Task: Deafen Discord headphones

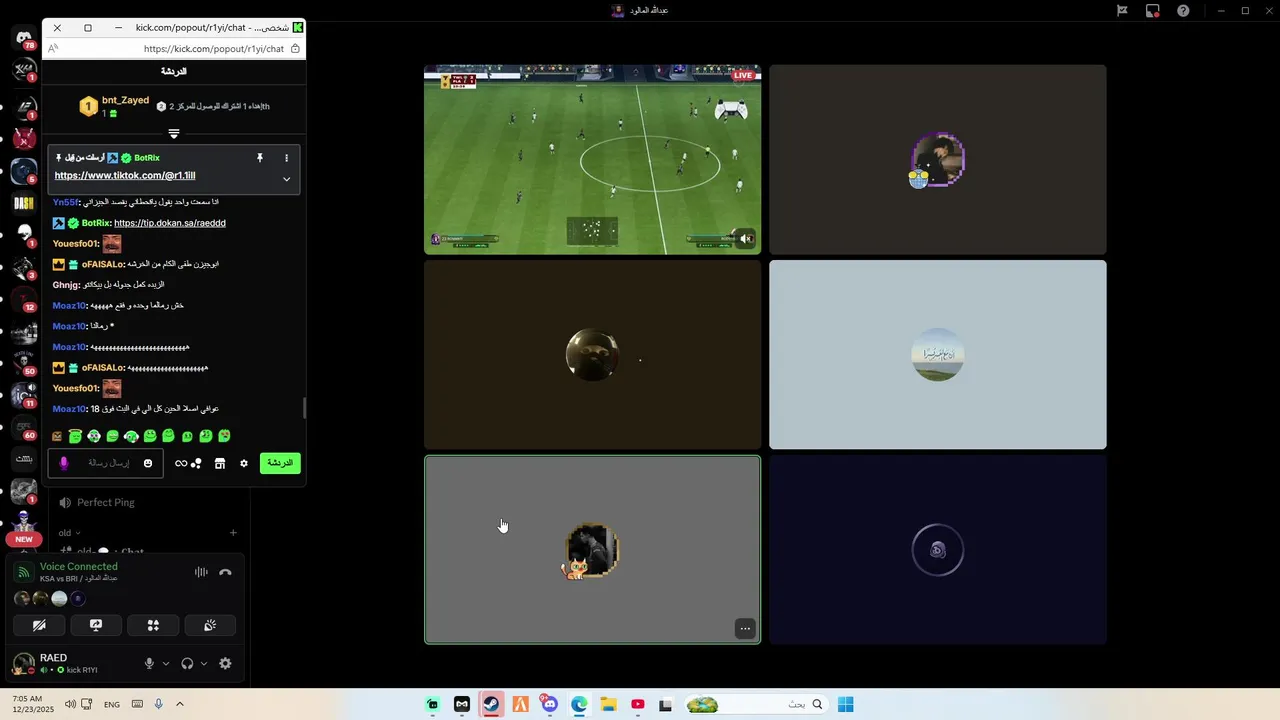Action: click(x=187, y=663)
